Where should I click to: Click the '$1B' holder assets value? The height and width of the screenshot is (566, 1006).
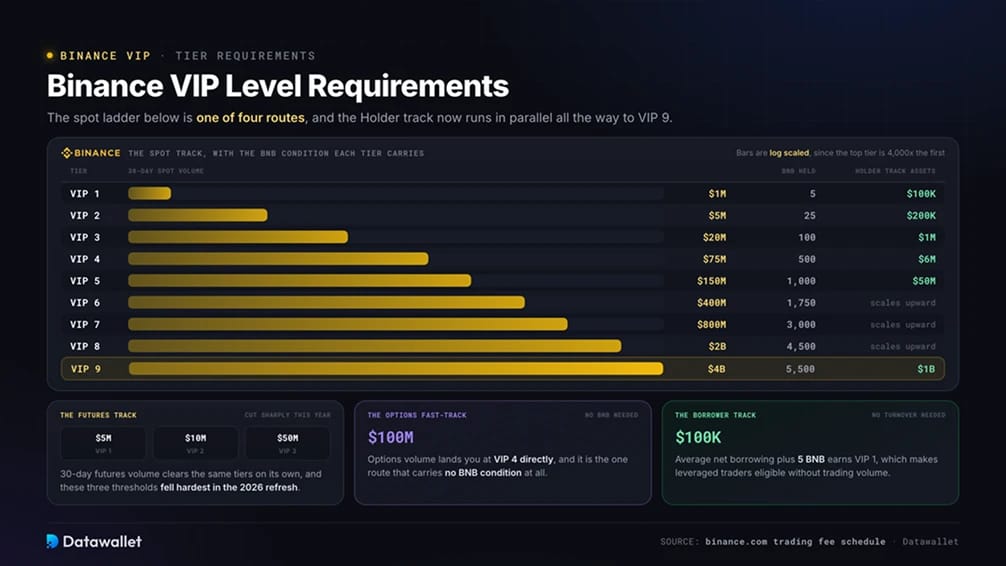pyautogui.click(x=926, y=369)
